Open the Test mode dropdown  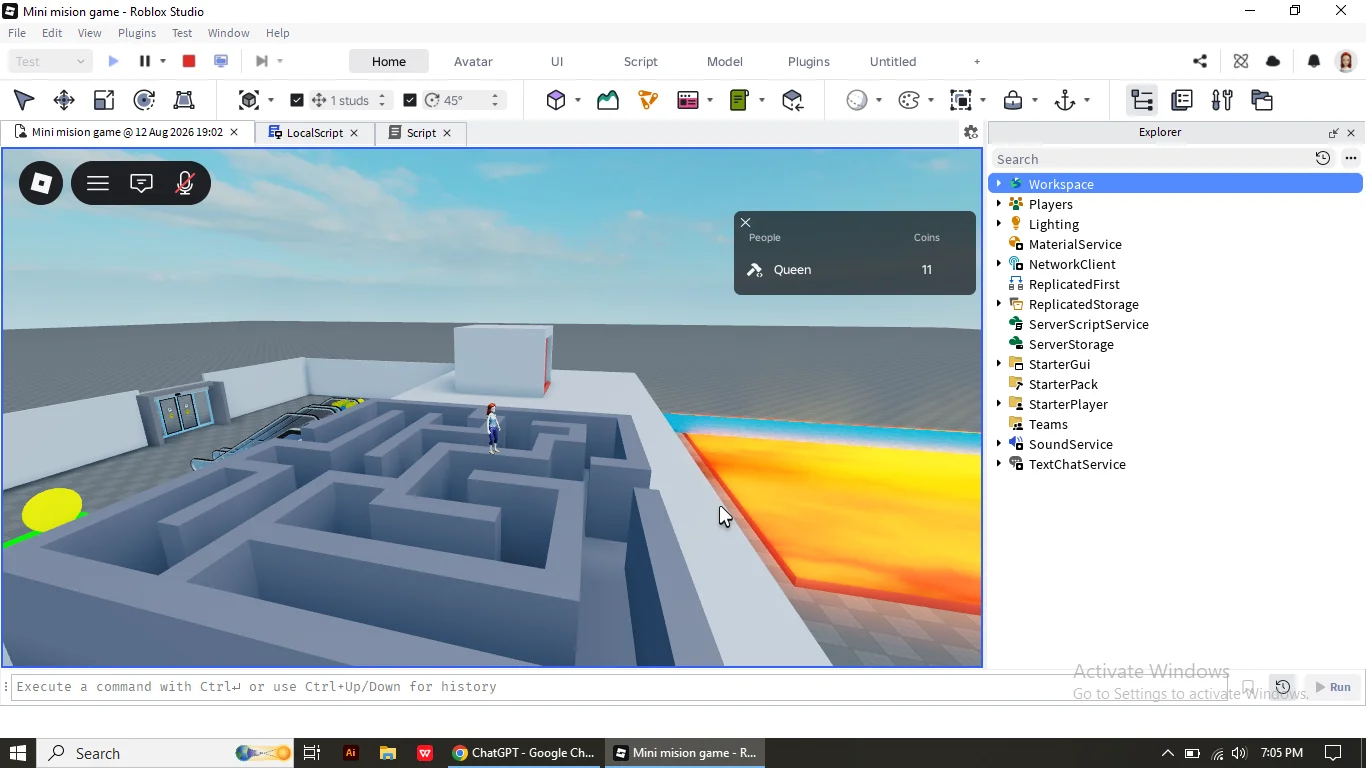point(50,61)
